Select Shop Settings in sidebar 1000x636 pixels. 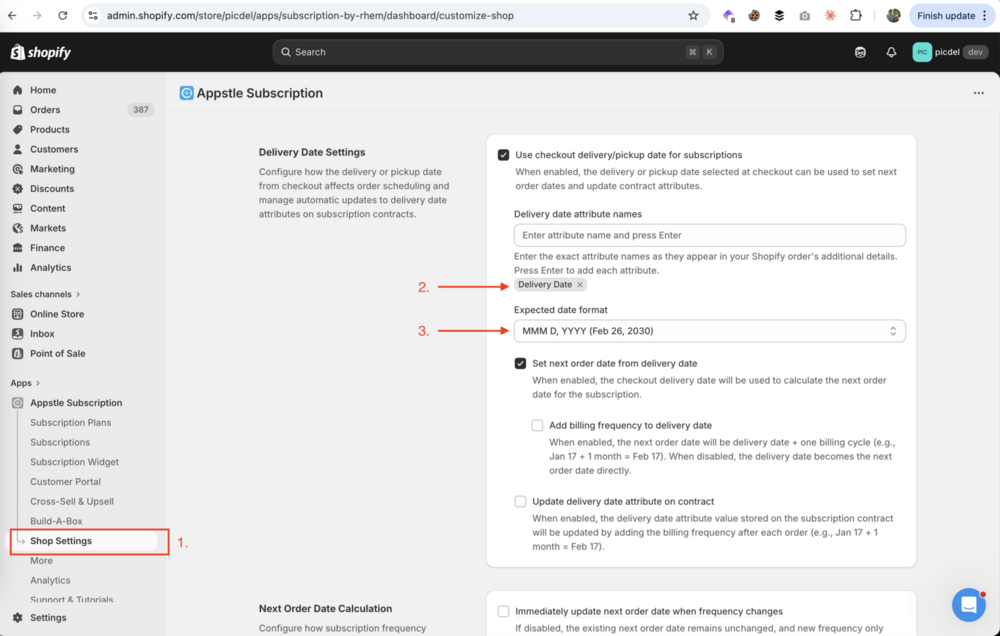61,541
